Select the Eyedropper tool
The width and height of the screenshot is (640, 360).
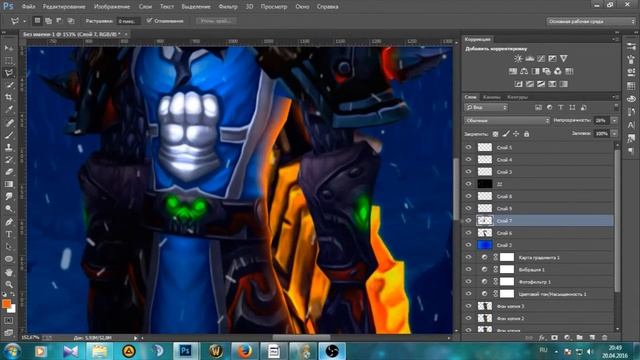click(9, 110)
